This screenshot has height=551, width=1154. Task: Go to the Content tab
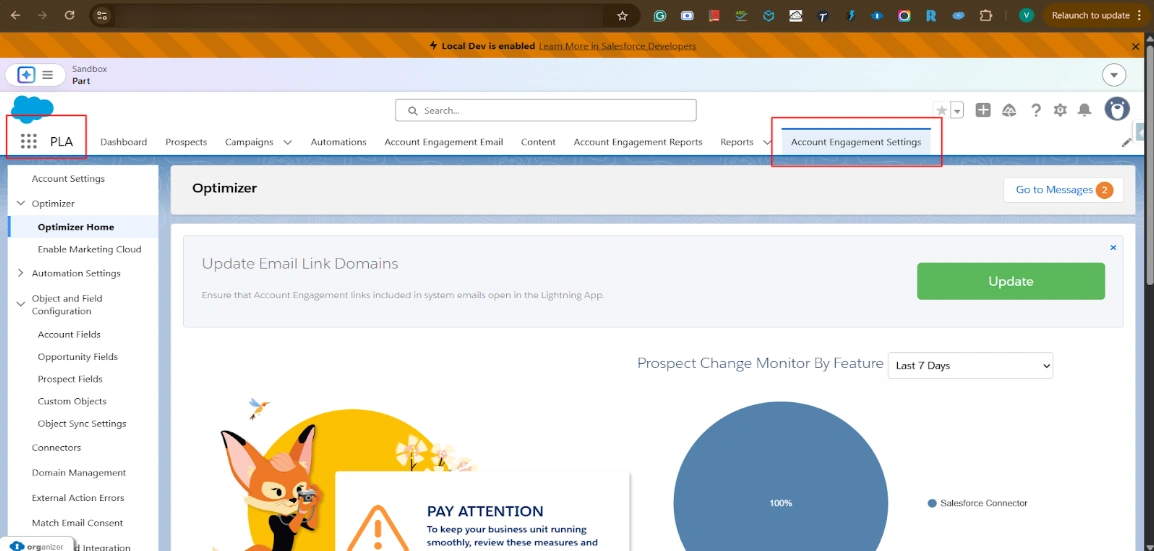538,142
